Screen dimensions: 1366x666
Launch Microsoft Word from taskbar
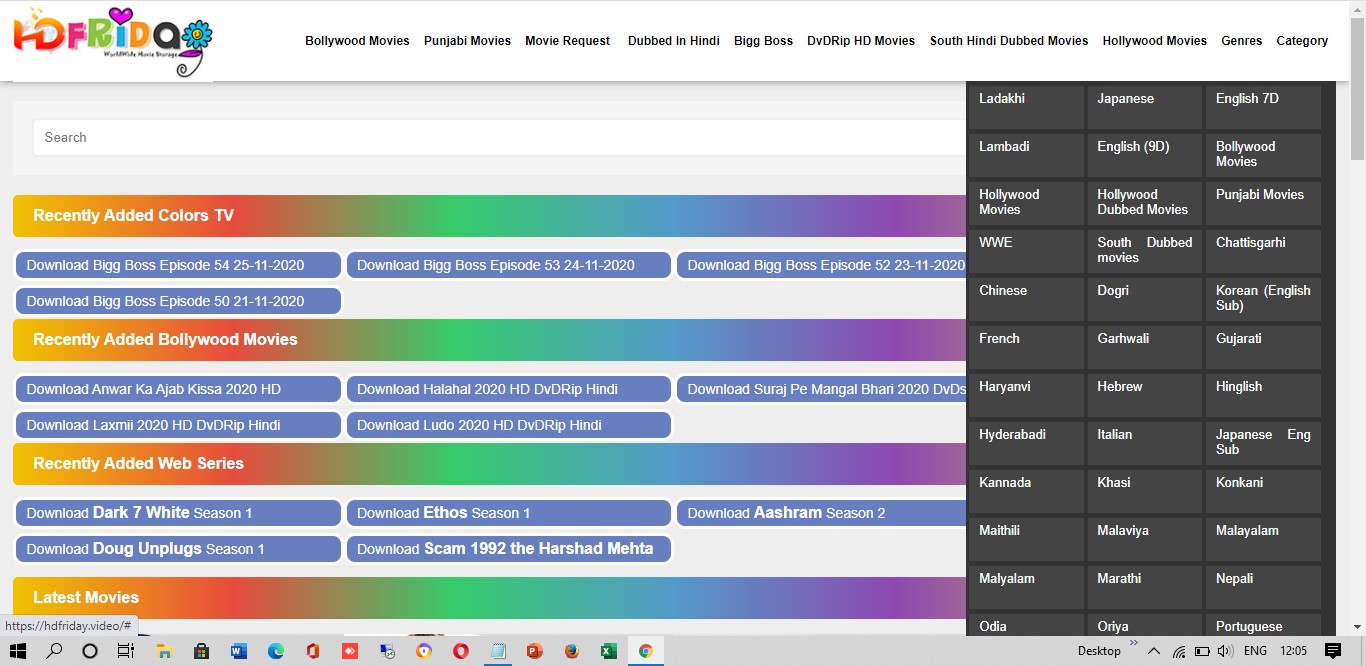pyautogui.click(x=238, y=651)
